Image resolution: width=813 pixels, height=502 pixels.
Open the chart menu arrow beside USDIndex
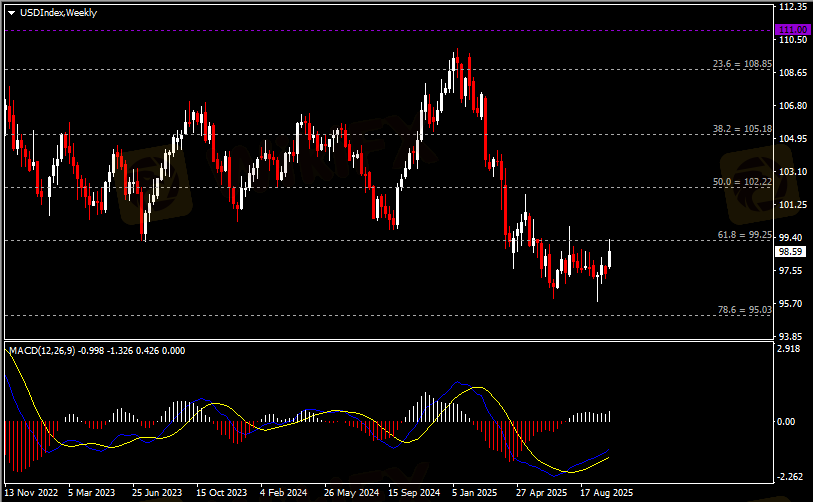pos(11,12)
